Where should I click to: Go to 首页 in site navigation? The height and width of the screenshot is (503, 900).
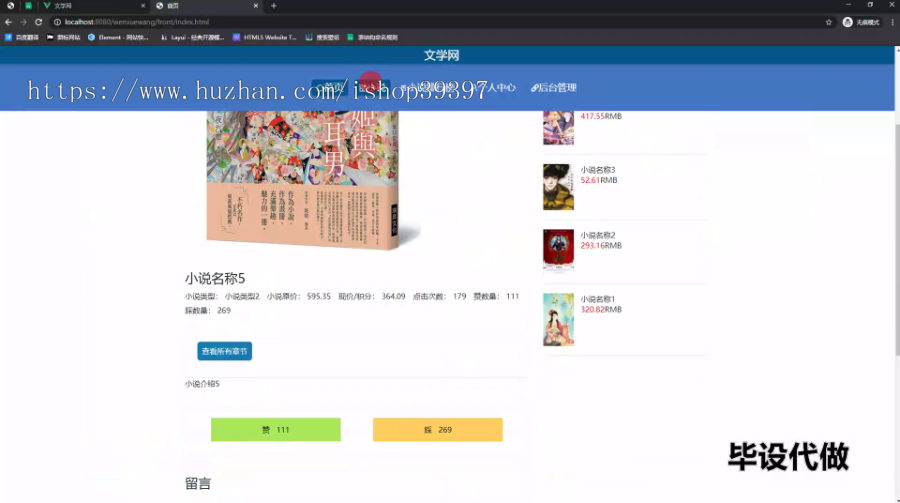(x=330, y=87)
